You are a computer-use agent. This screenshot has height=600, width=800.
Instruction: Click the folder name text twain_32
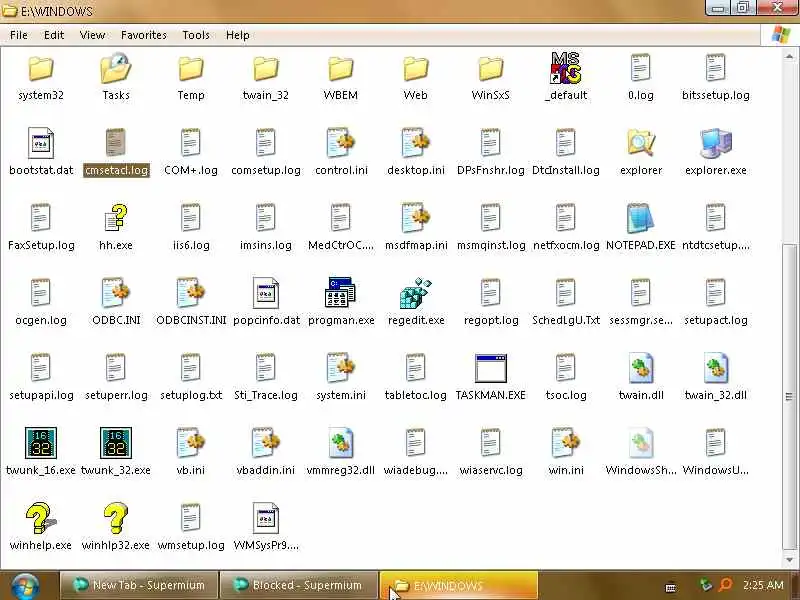click(x=266, y=95)
